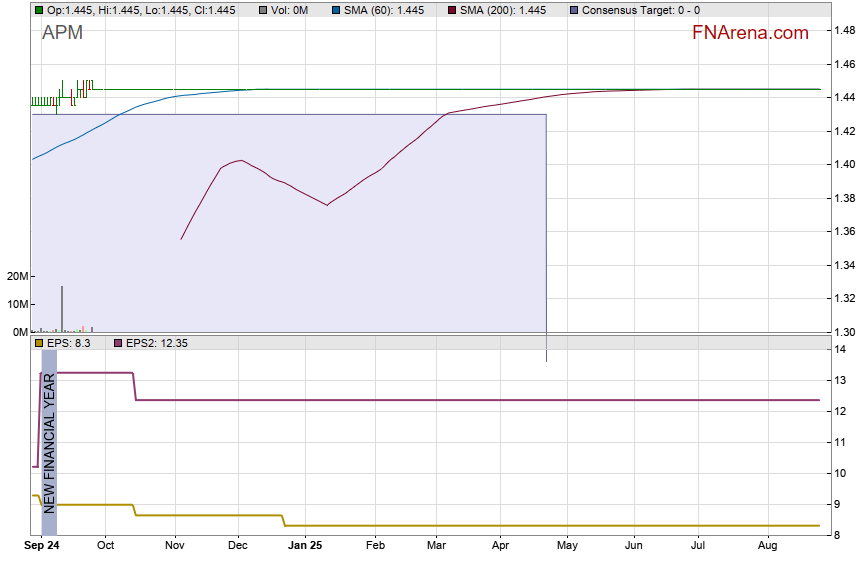Click the purple Consensus Target legend swatch
The width and height of the screenshot is (859, 566).
573,10
